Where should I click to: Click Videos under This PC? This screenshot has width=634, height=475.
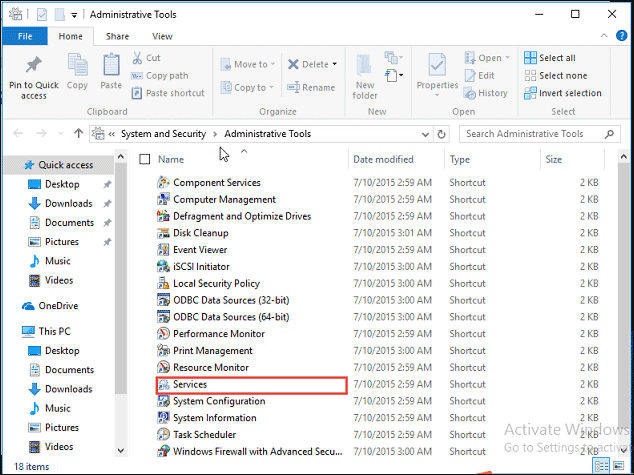point(59,447)
